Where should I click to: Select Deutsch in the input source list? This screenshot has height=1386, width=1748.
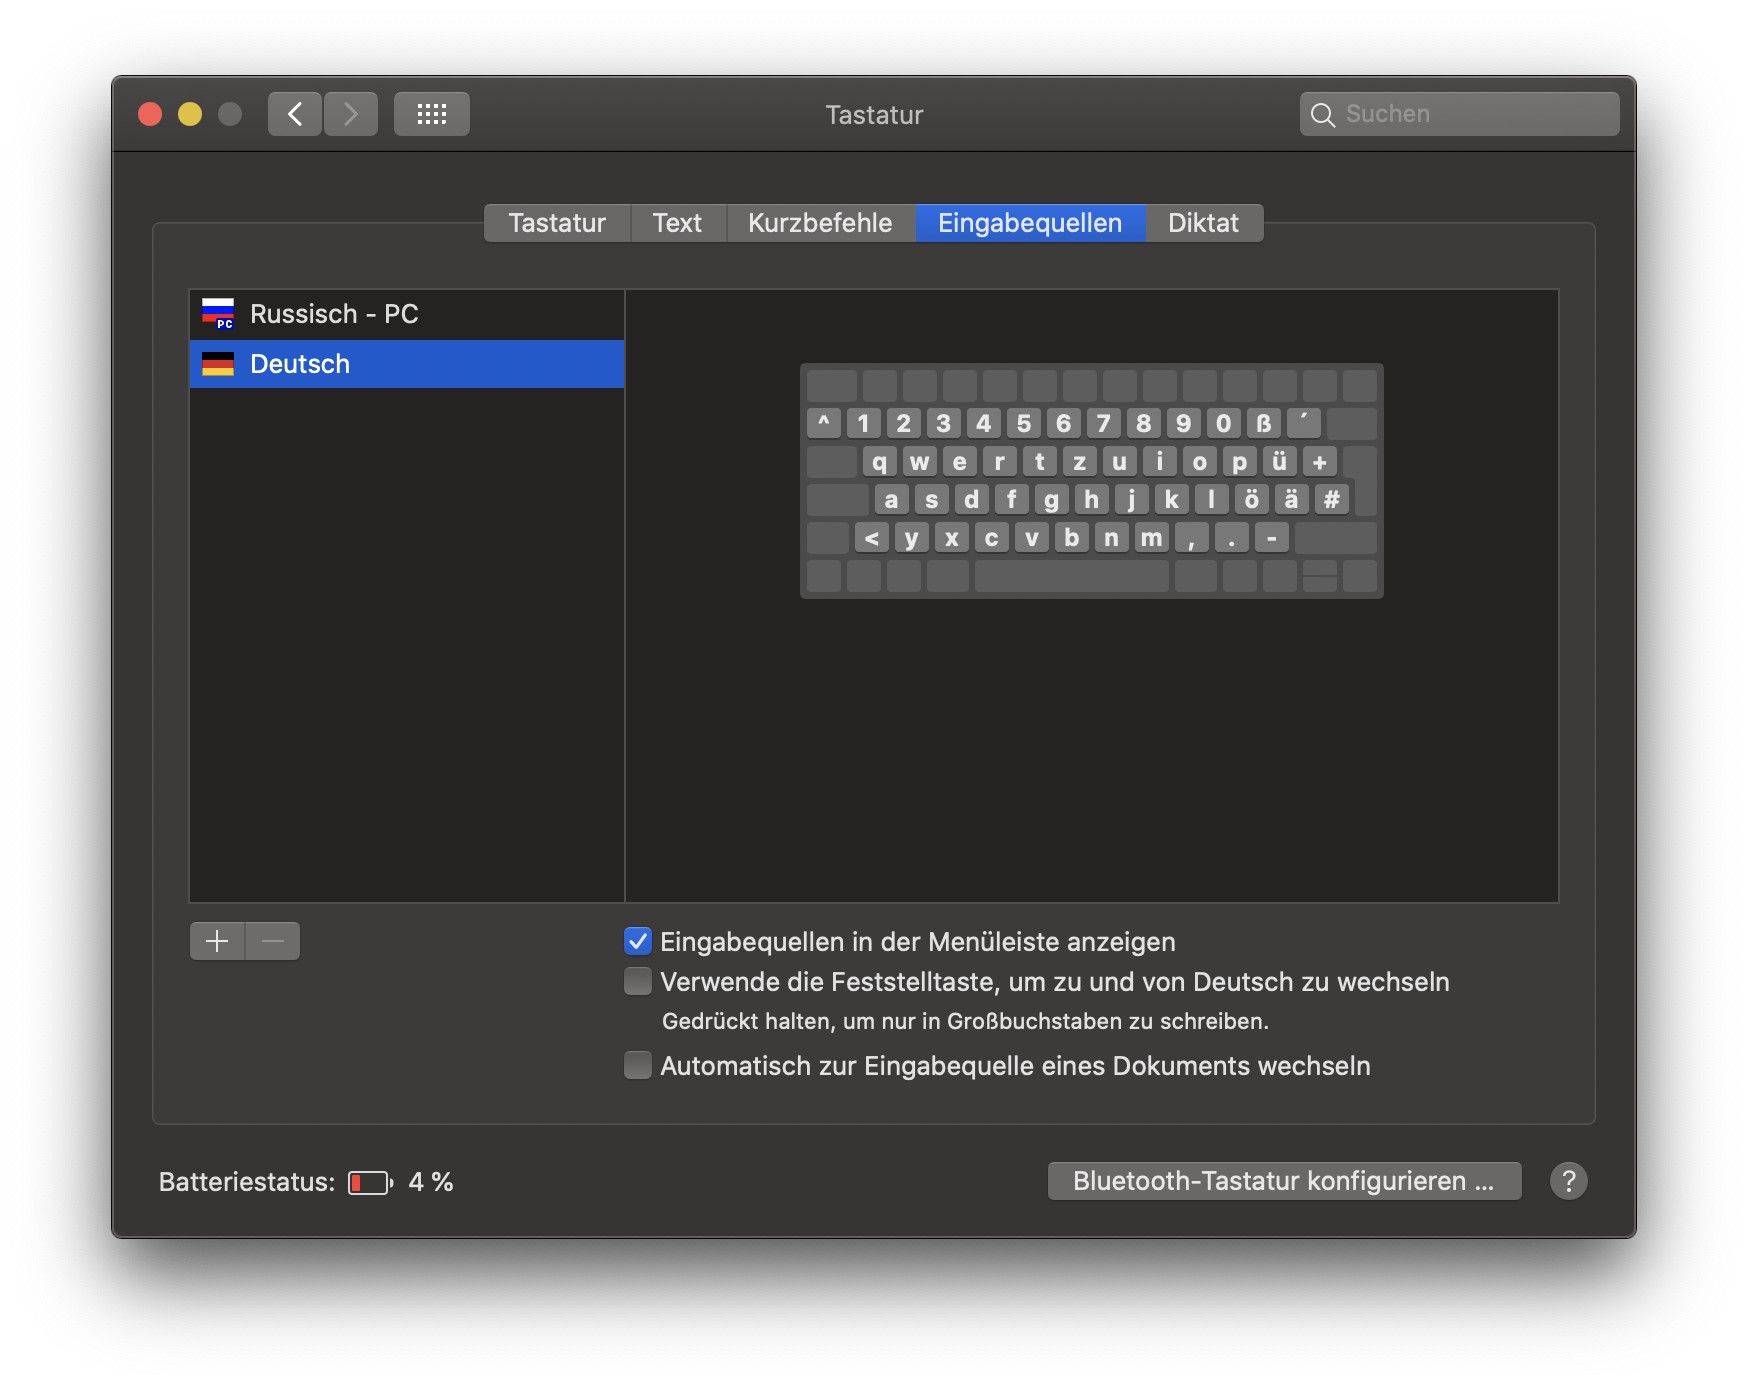click(x=406, y=364)
